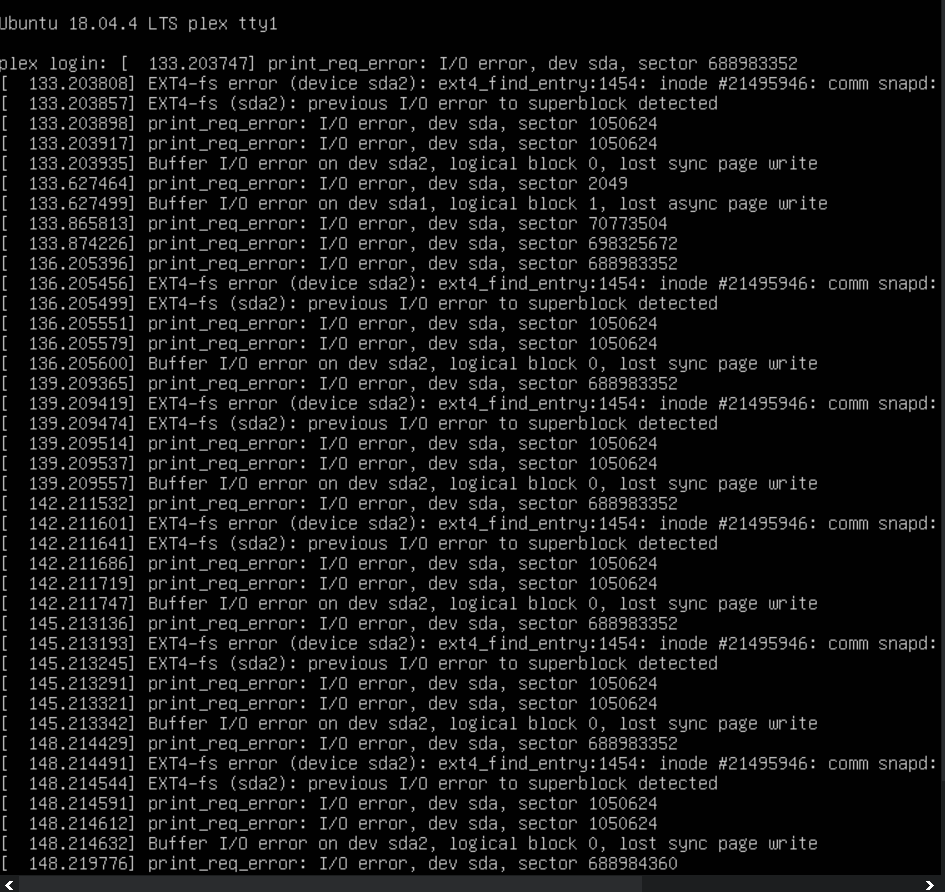The width and height of the screenshot is (945, 892).
Task: Click the right scroll arrow at bottom
Action: point(930,885)
